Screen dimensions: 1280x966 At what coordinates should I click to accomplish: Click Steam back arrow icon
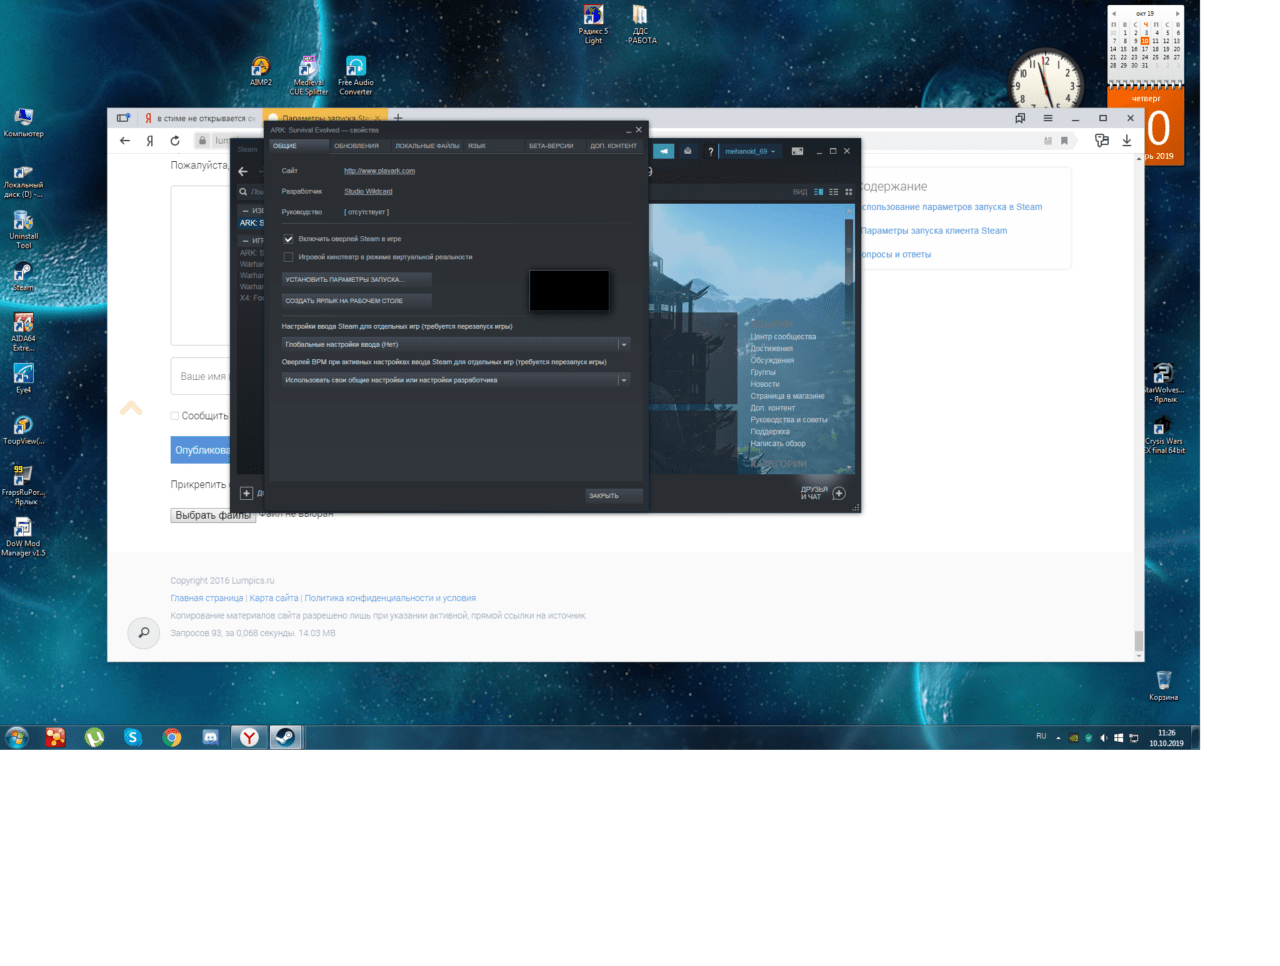pyautogui.click(x=243, y=171)
